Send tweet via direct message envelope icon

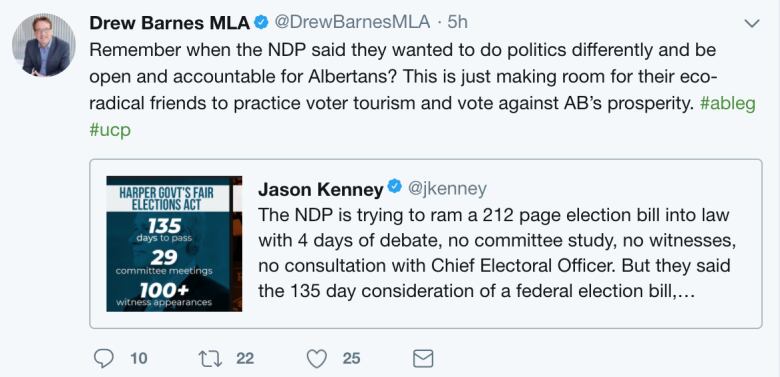423,359
